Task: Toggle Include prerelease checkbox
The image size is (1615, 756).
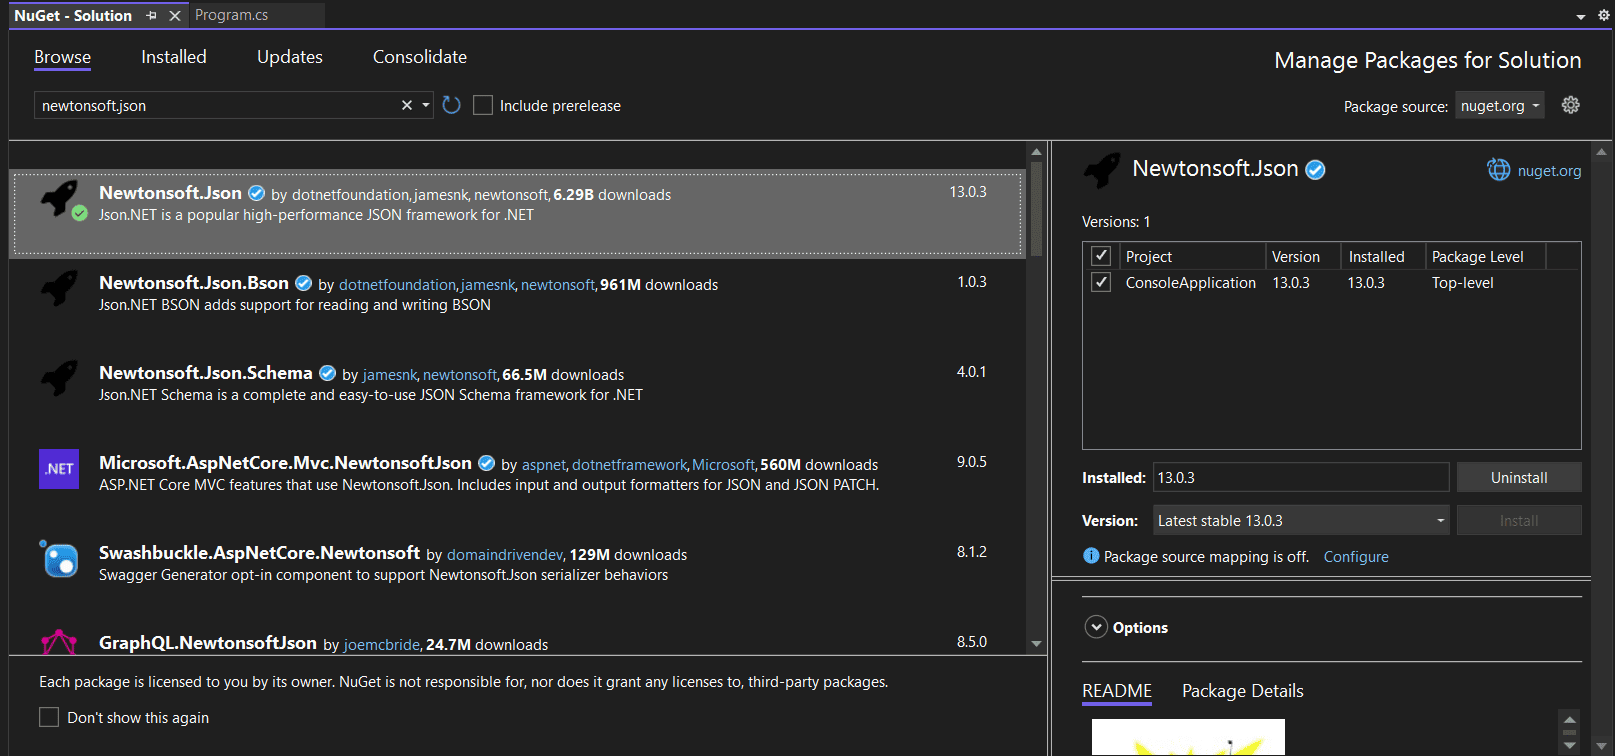Action: click(x=483, y=105)
